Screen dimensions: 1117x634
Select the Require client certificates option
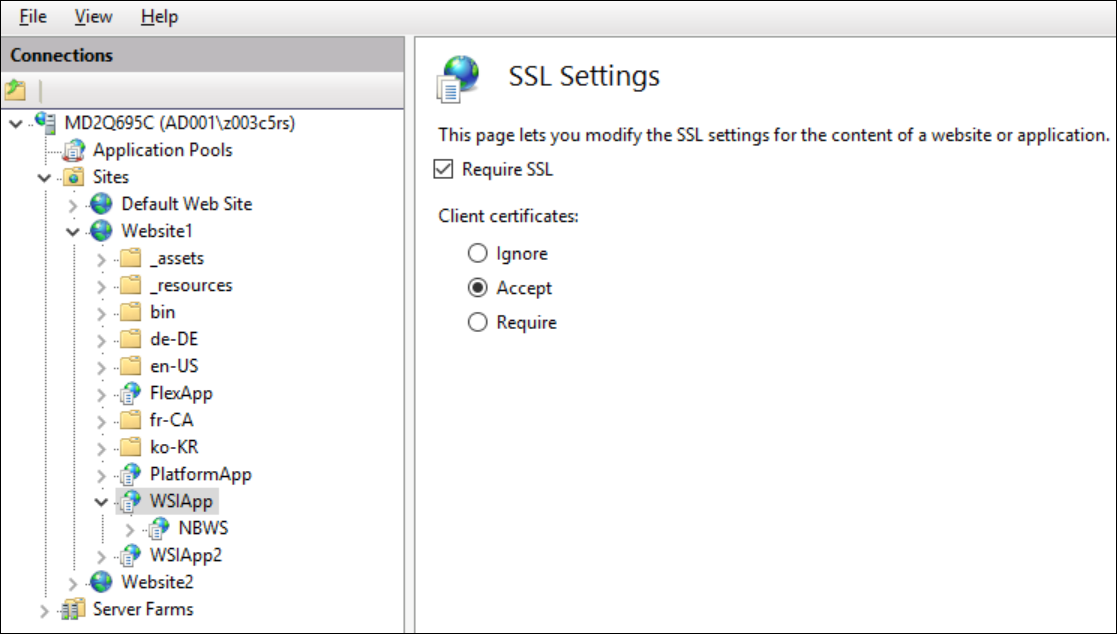click(478, 323)
